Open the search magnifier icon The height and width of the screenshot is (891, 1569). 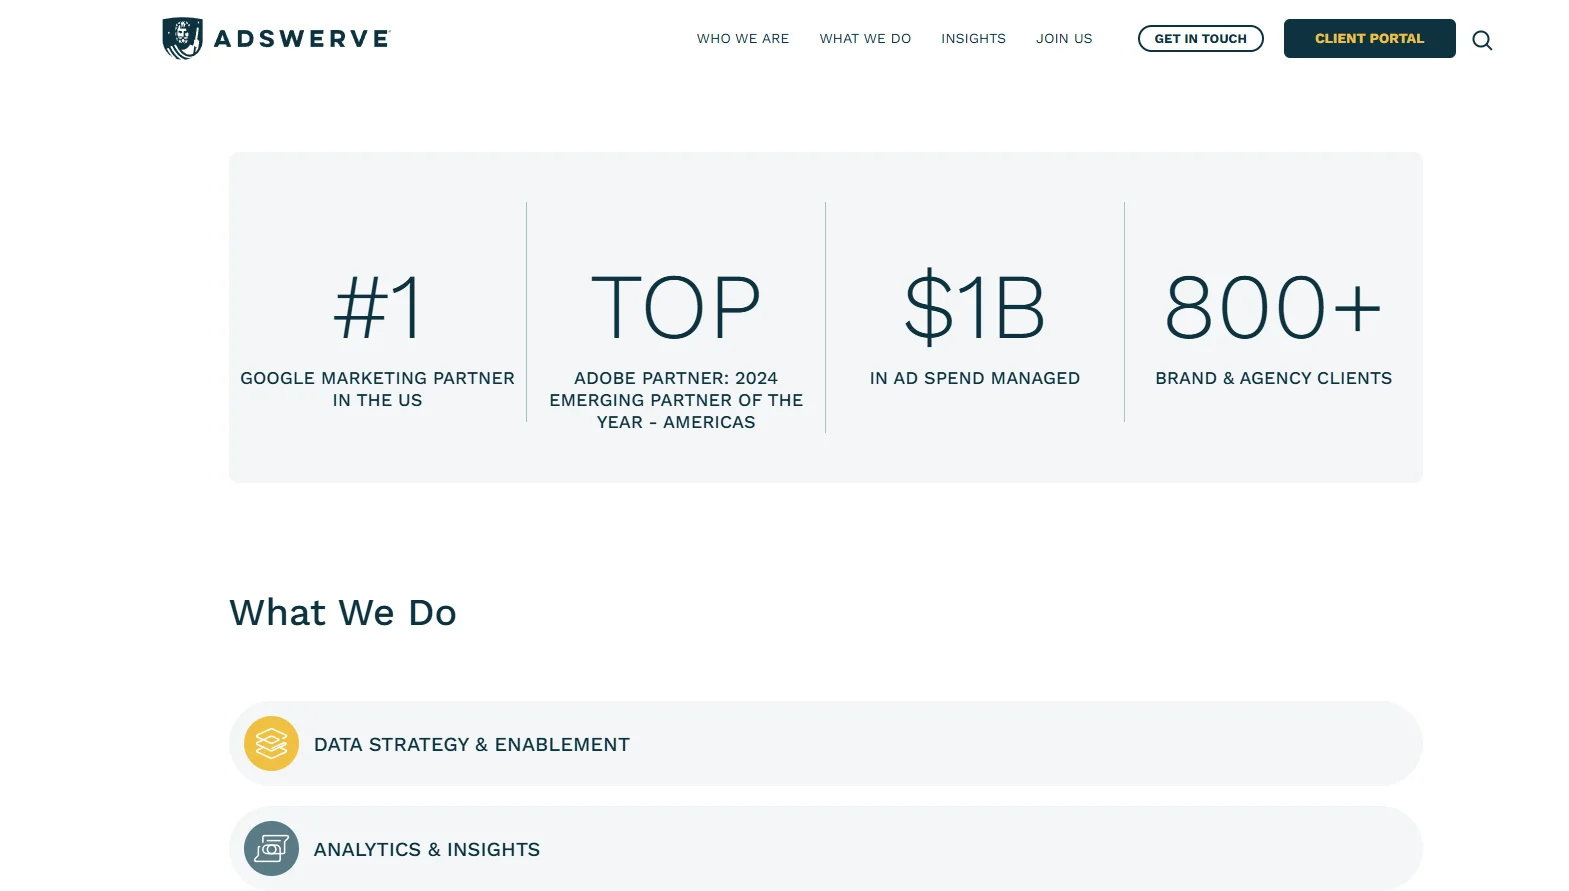coord(1482,40)
